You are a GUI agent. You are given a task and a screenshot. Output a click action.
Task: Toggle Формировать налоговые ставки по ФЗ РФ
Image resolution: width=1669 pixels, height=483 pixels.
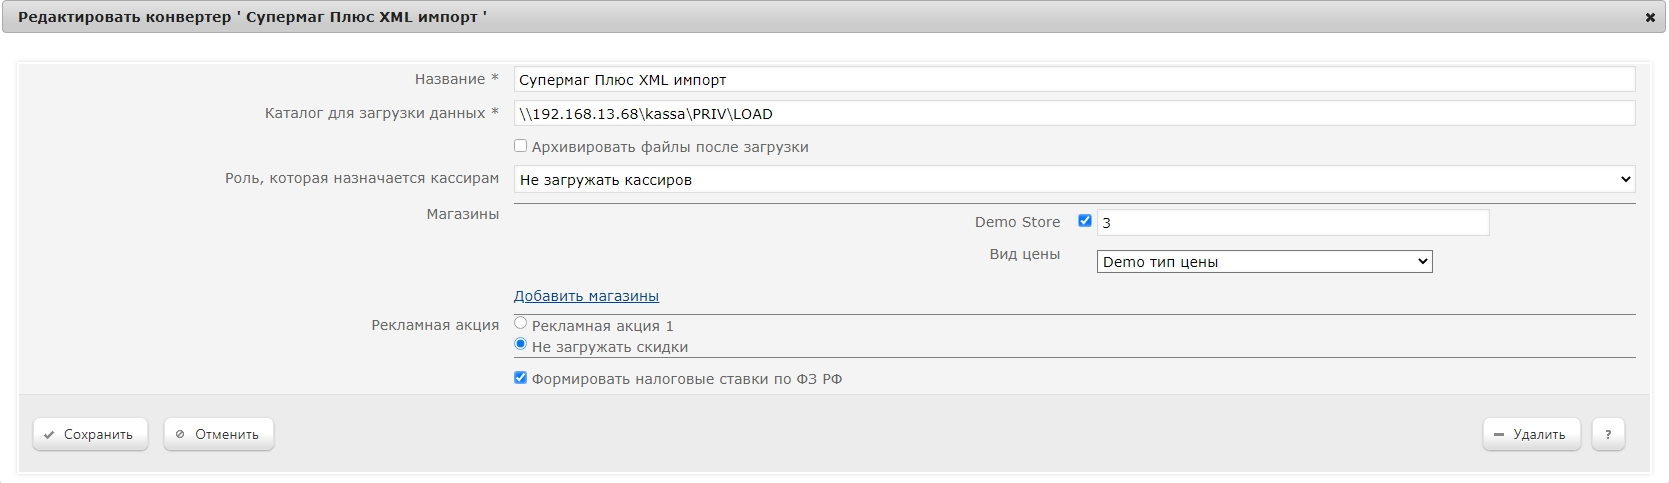[520, 378]
